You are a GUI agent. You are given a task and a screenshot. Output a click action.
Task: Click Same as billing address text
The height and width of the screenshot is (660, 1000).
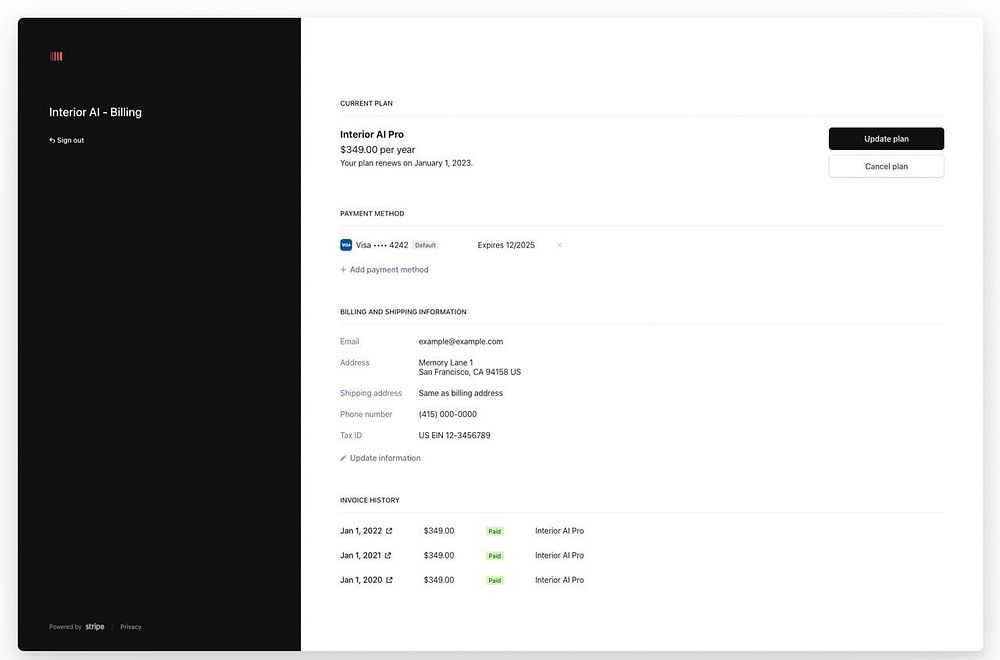point(460,393)
